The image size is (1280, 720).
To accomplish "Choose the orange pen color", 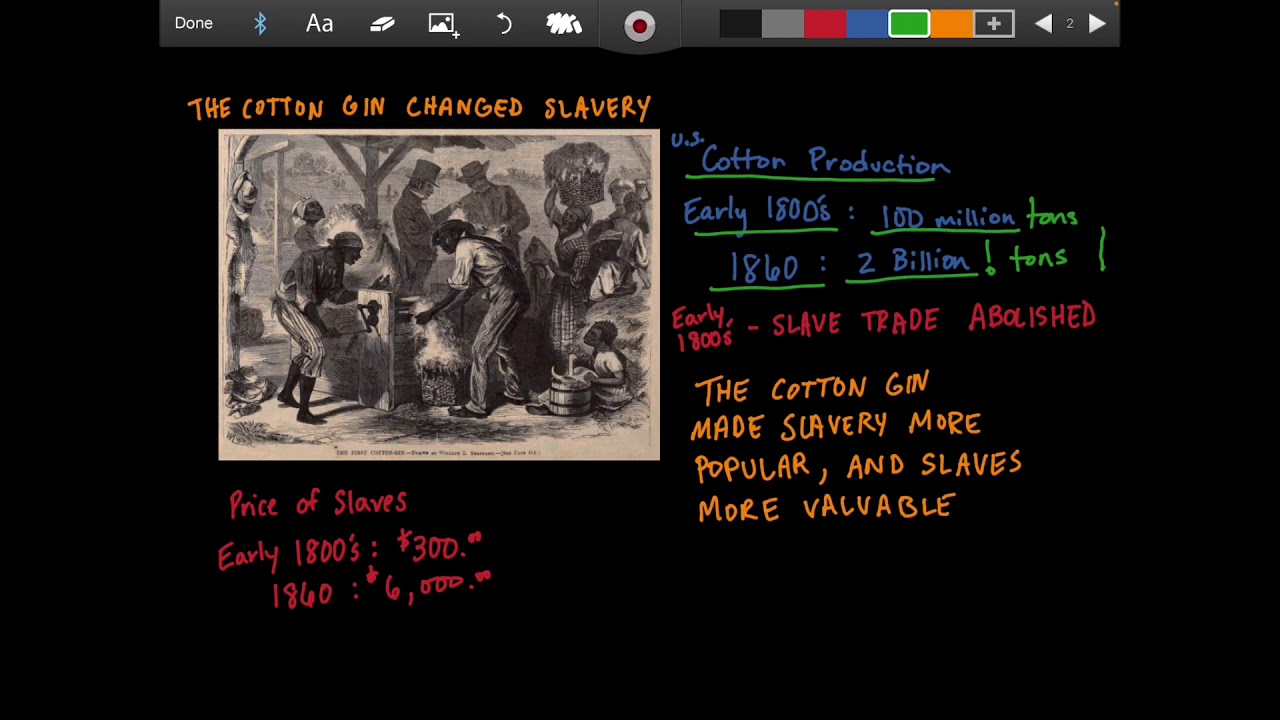I will 951,24.
